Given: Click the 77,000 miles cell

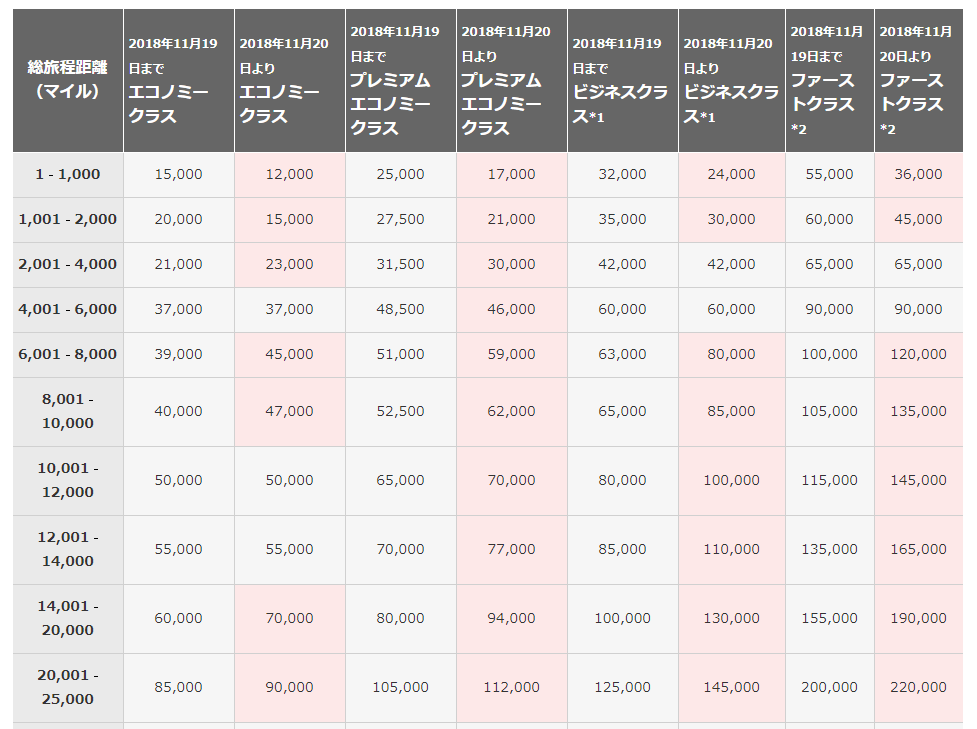Looking at the screenshot, I should point(512,549).
